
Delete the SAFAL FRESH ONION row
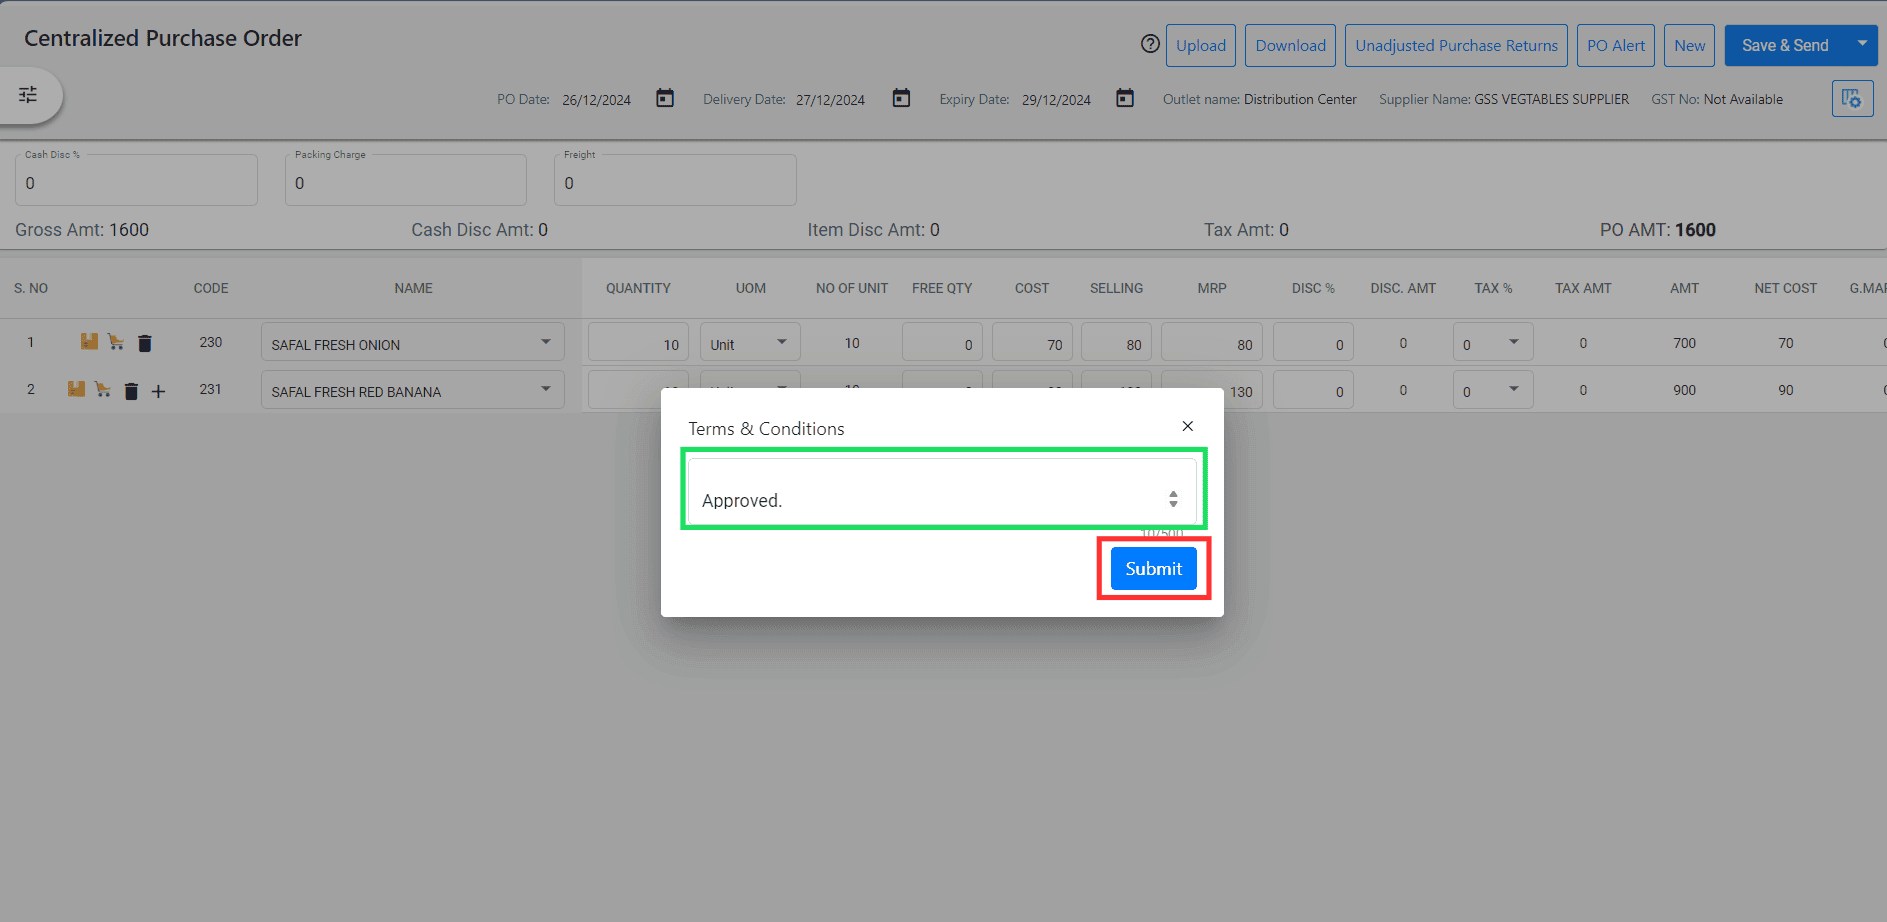145,343
